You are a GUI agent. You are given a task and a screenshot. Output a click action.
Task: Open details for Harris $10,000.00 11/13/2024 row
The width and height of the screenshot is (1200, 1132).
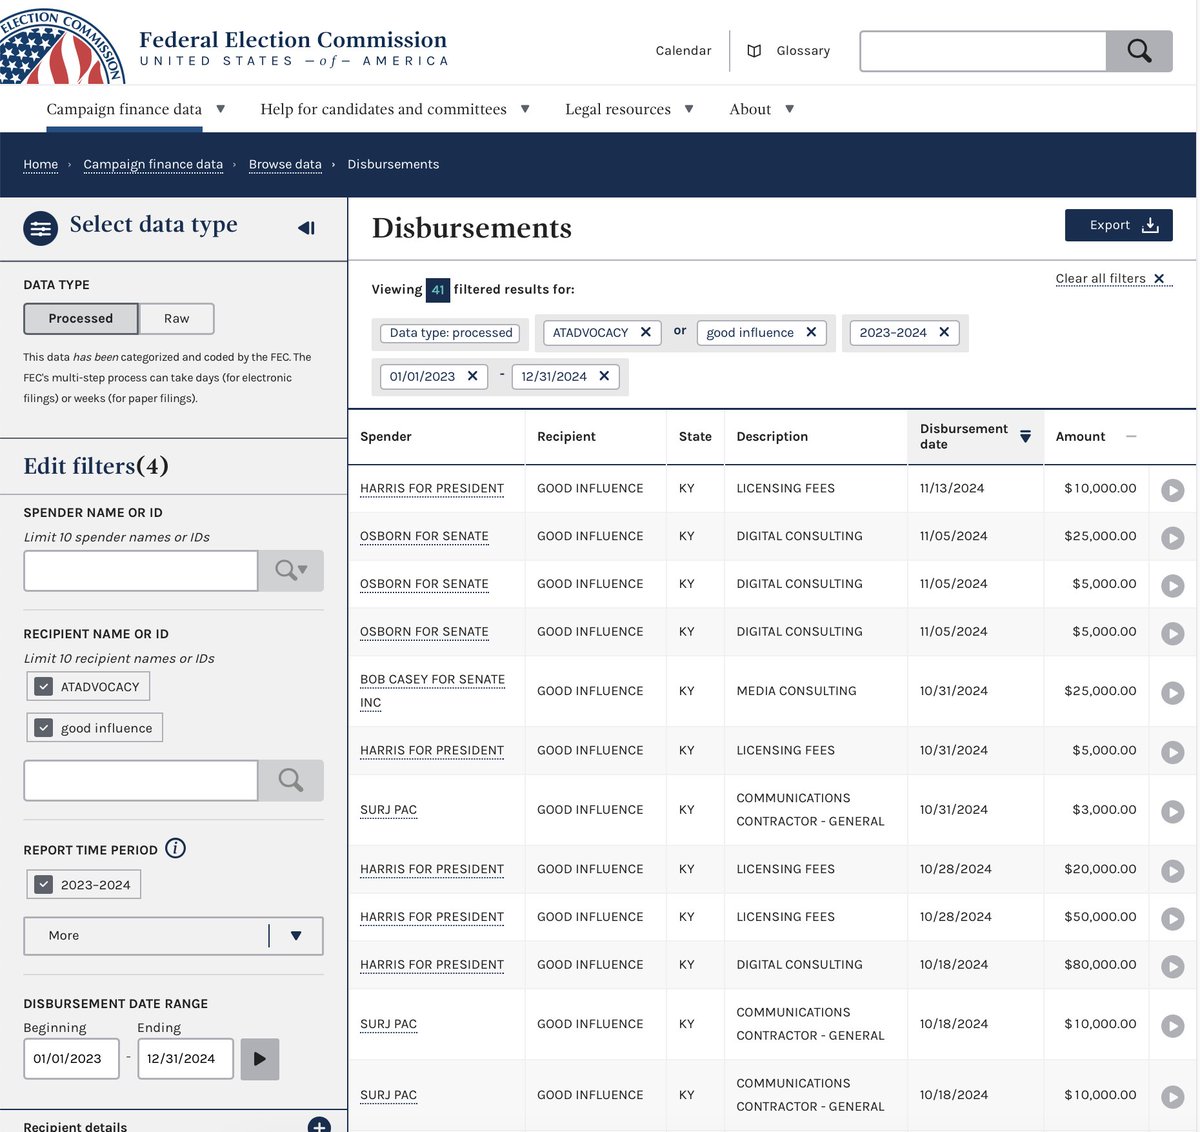click(1173, 490)
